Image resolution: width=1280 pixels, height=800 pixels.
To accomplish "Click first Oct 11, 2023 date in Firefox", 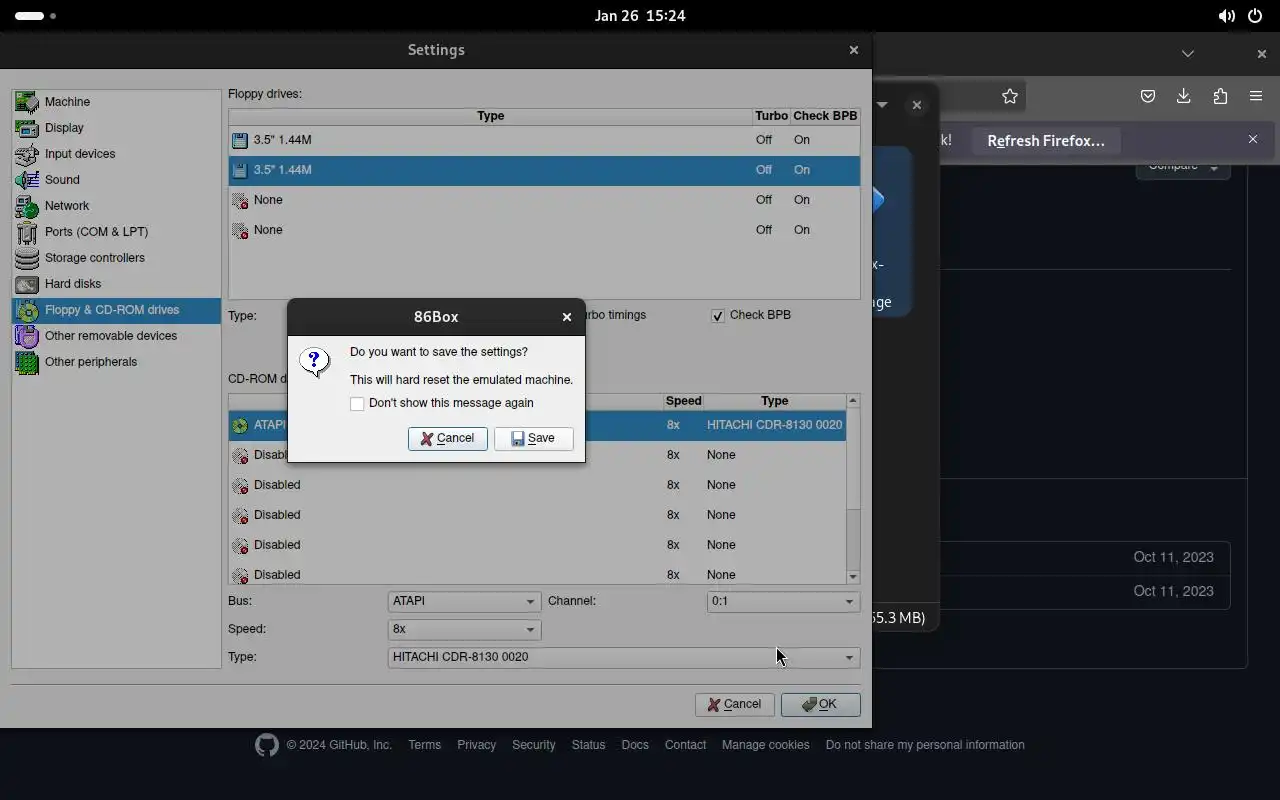I will pos(1174,558).
